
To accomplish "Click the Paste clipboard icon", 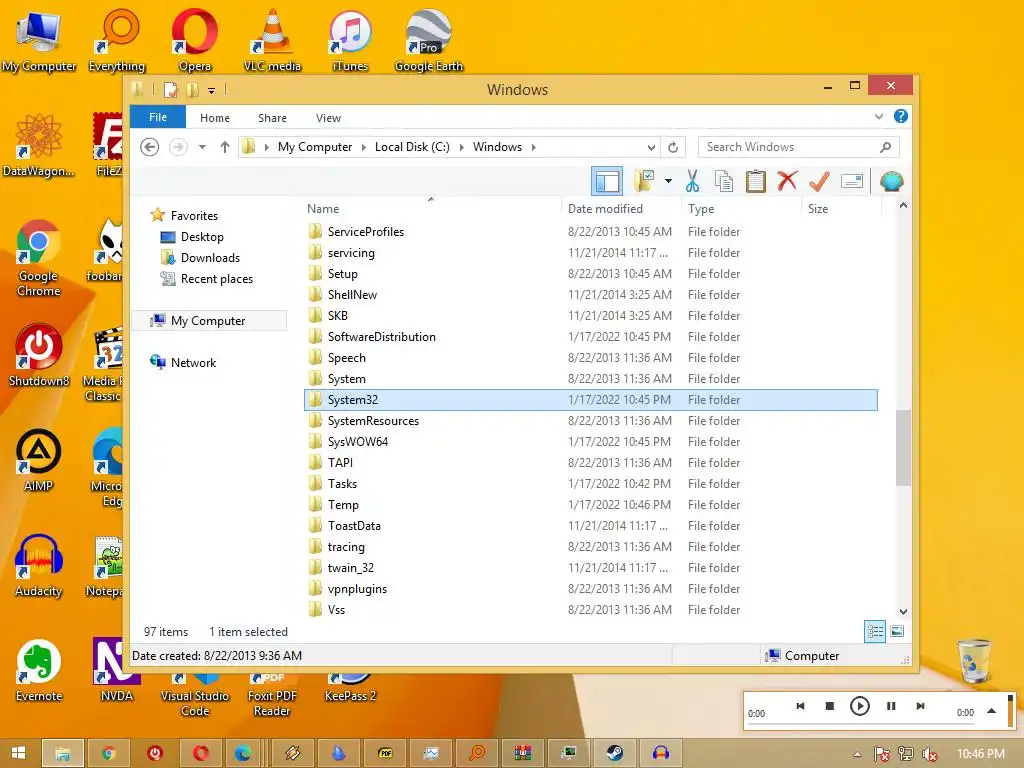I will tap(756, 181).
